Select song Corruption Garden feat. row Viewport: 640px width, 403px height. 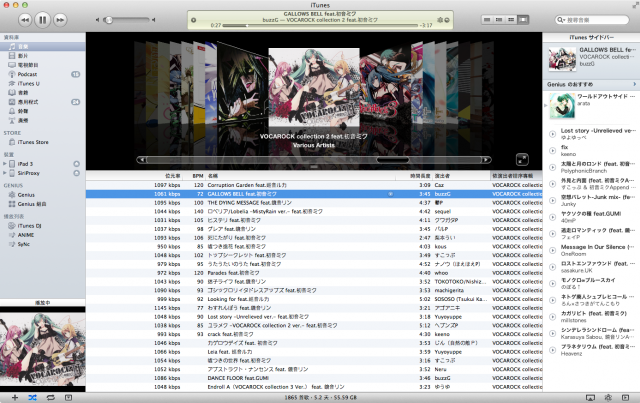click(314, 185)
